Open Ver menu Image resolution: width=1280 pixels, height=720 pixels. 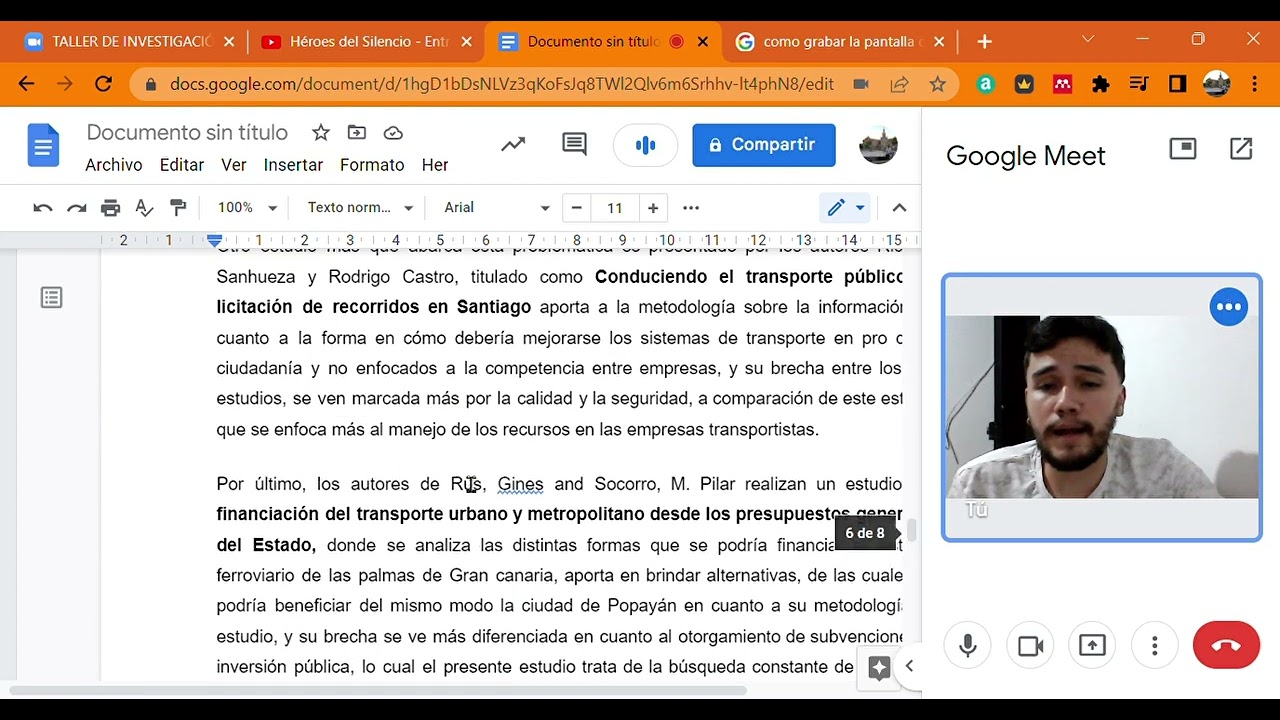point(234,165)
